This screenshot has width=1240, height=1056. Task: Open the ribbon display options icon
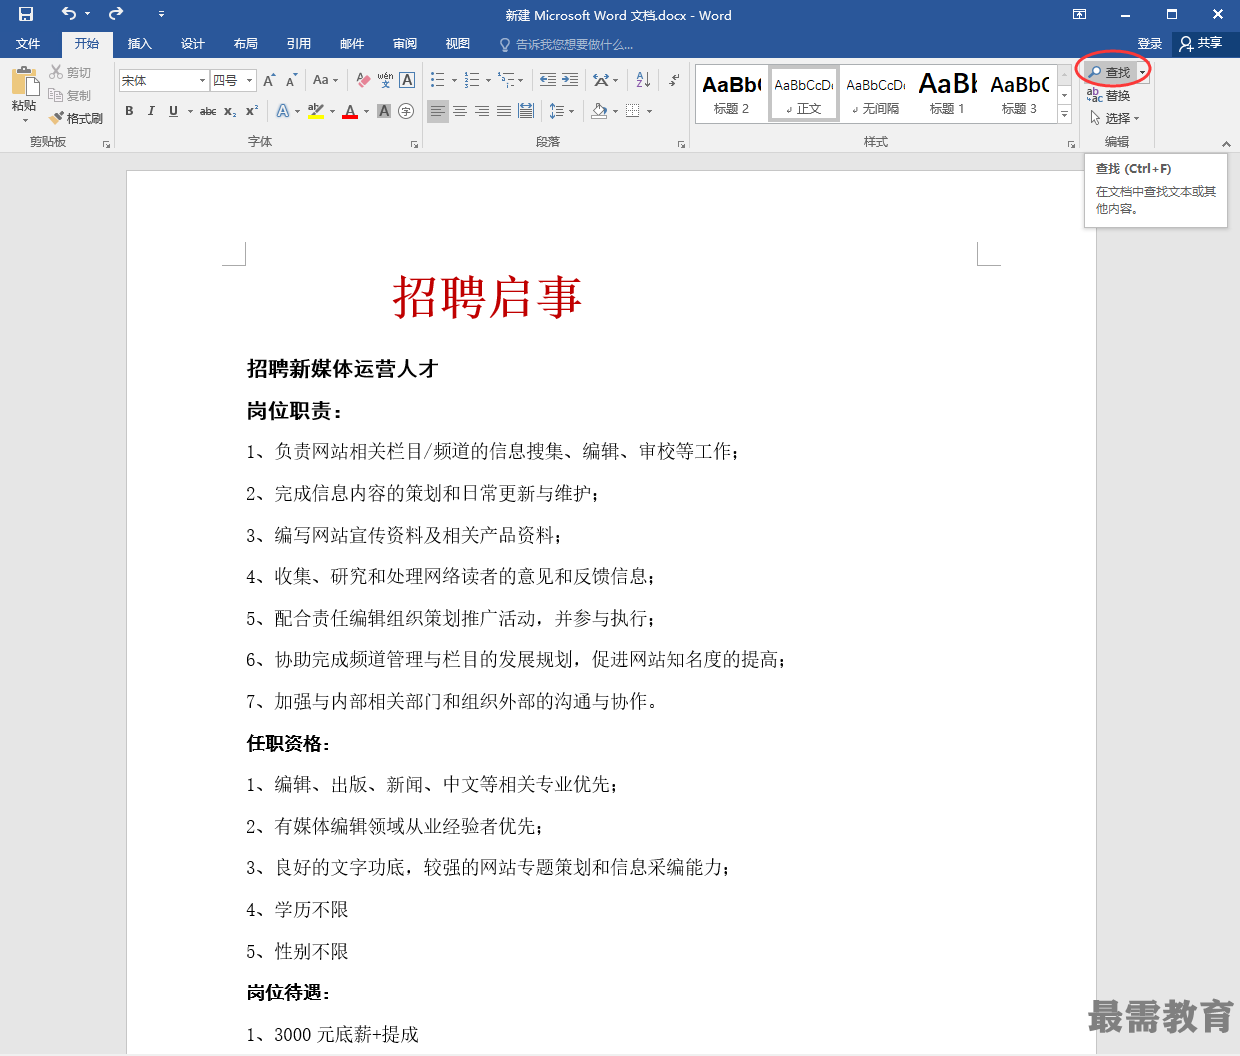[1079, 14]
